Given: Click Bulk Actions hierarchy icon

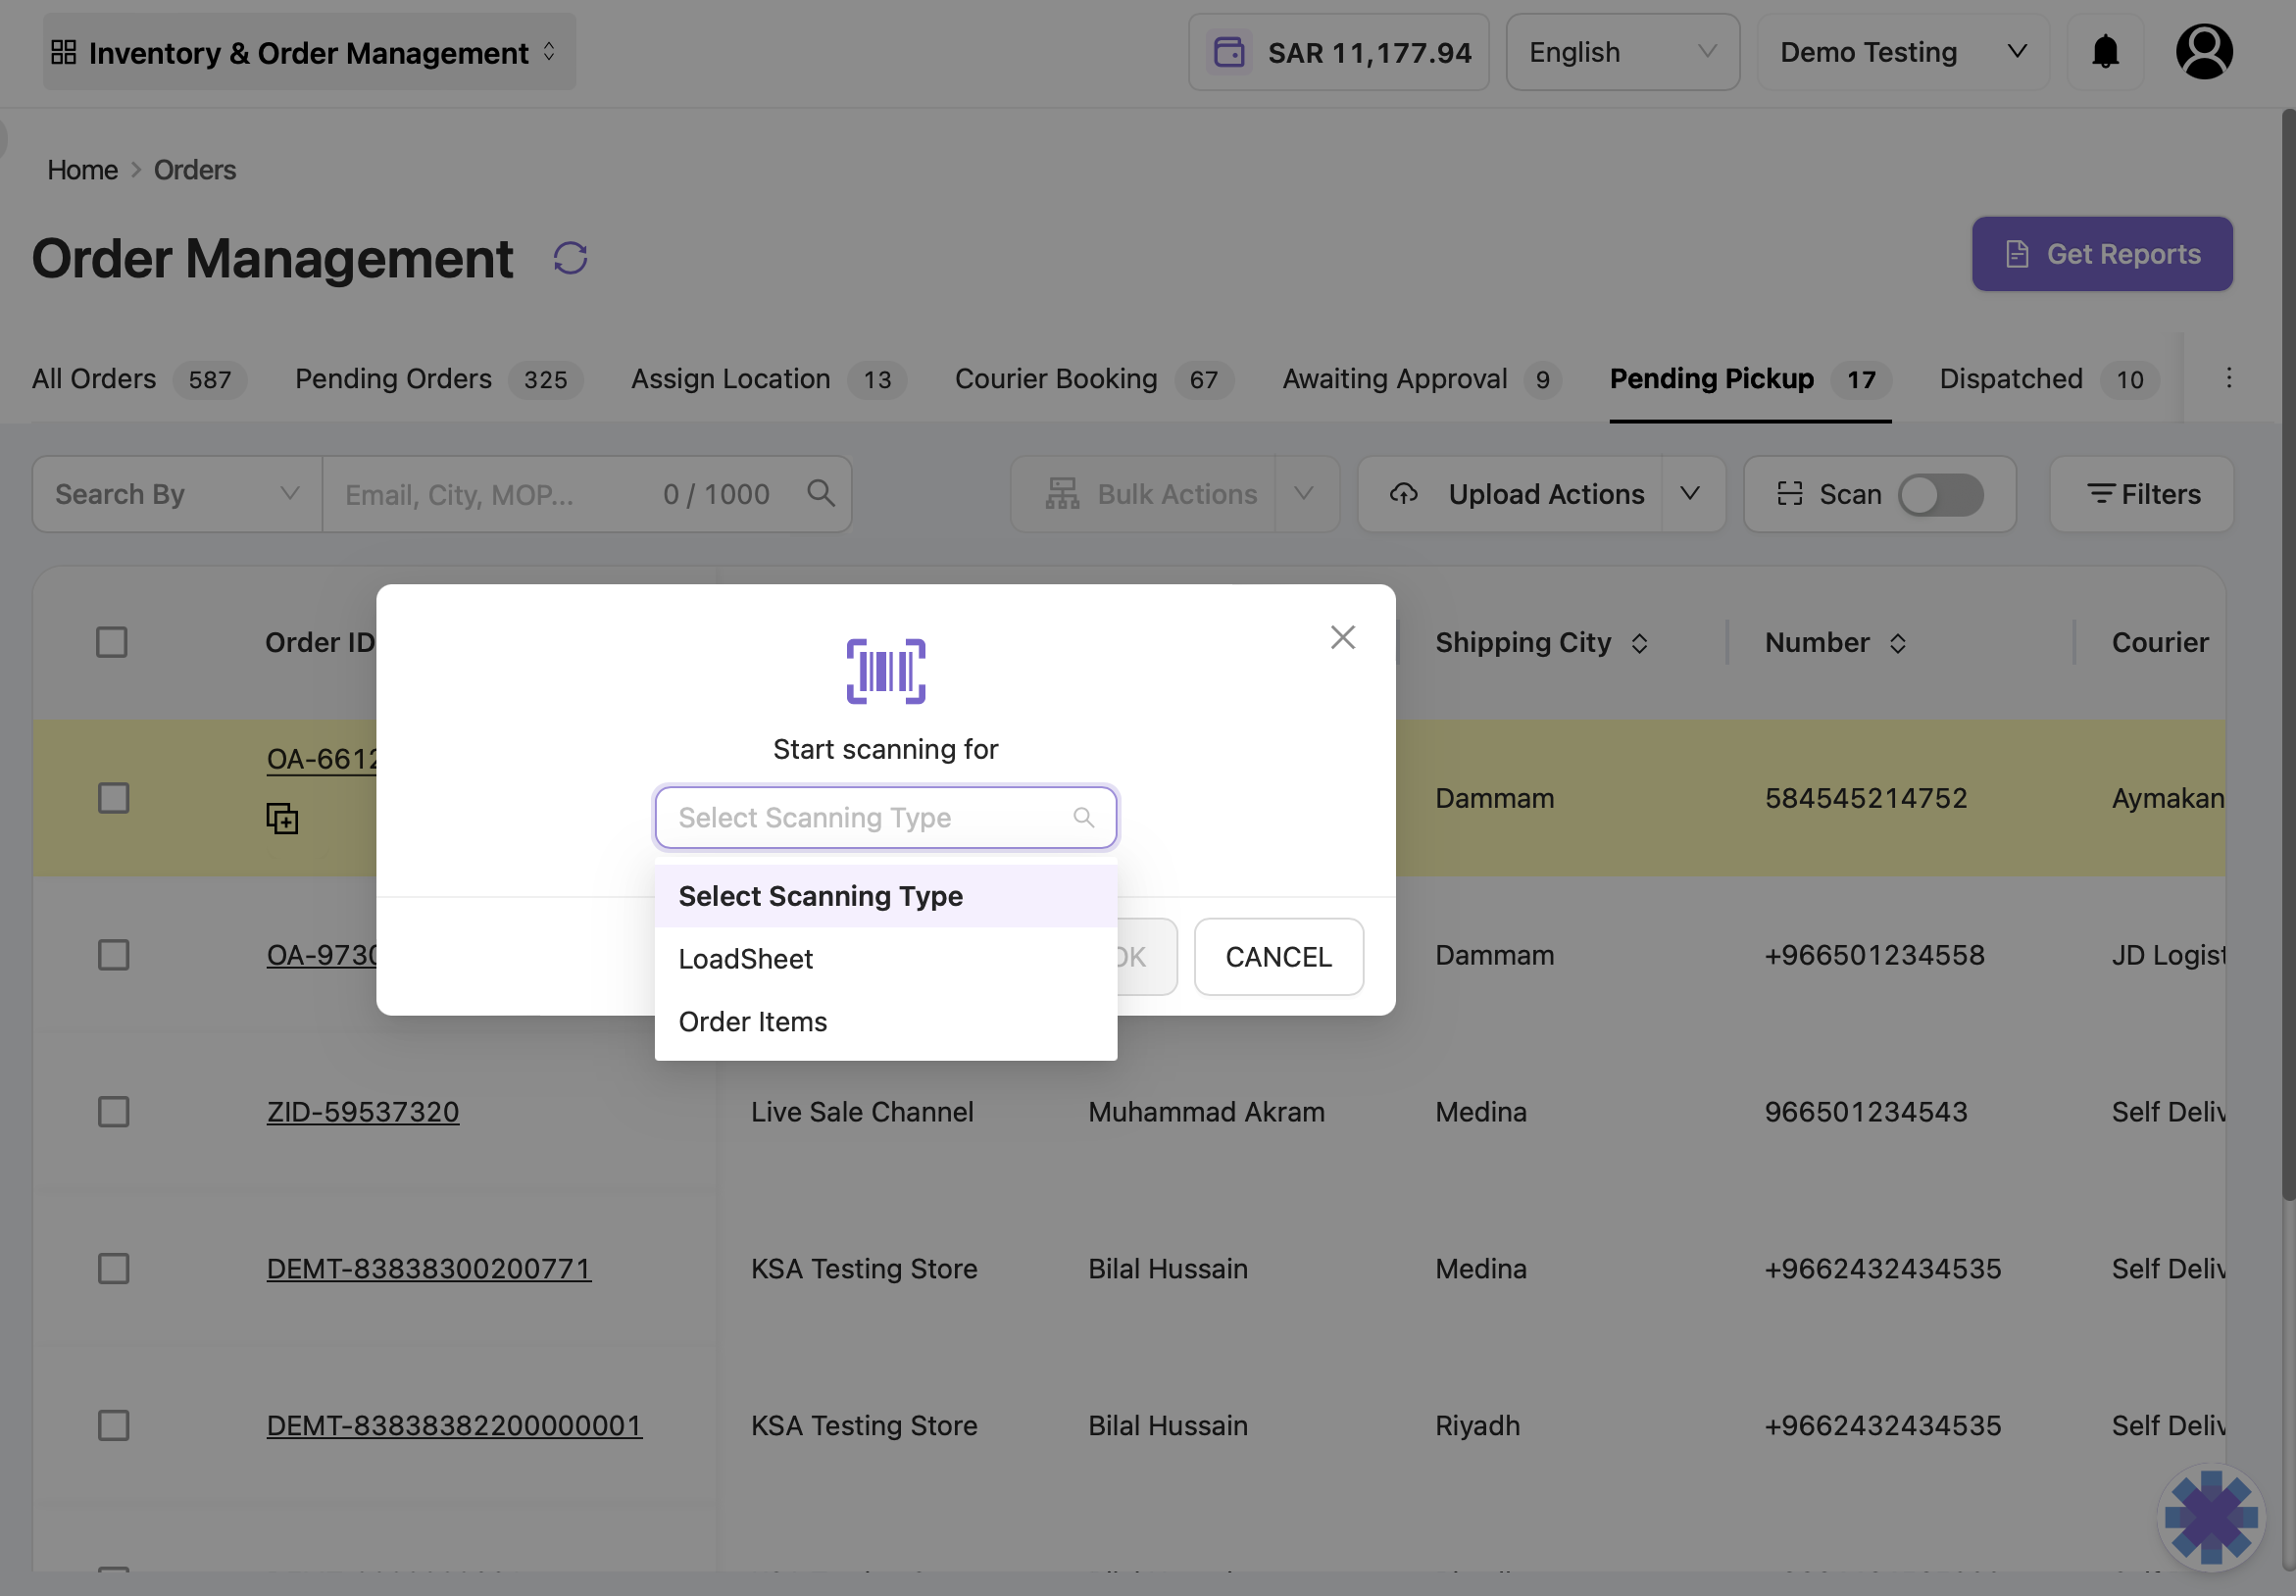Looking at the screenshot, I should [x=1062, y=494].
